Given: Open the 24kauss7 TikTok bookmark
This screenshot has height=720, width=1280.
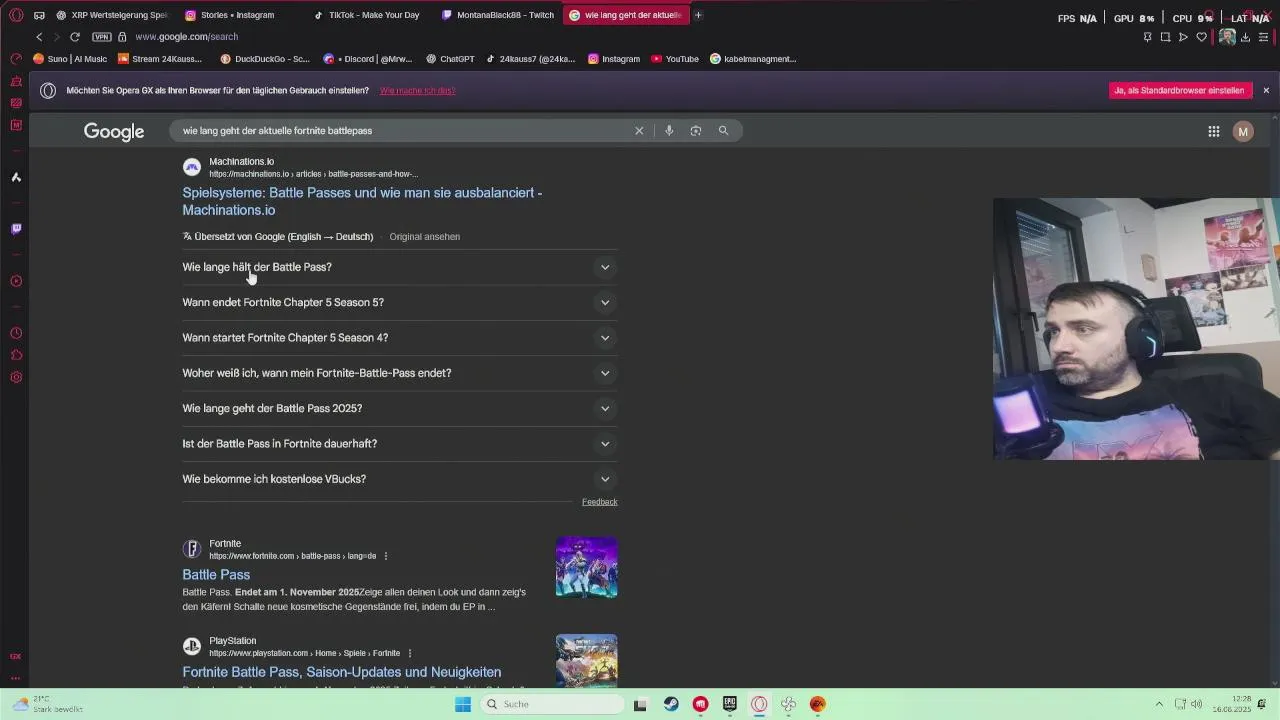Looking at the screenshot, I should tap(531, 59).
